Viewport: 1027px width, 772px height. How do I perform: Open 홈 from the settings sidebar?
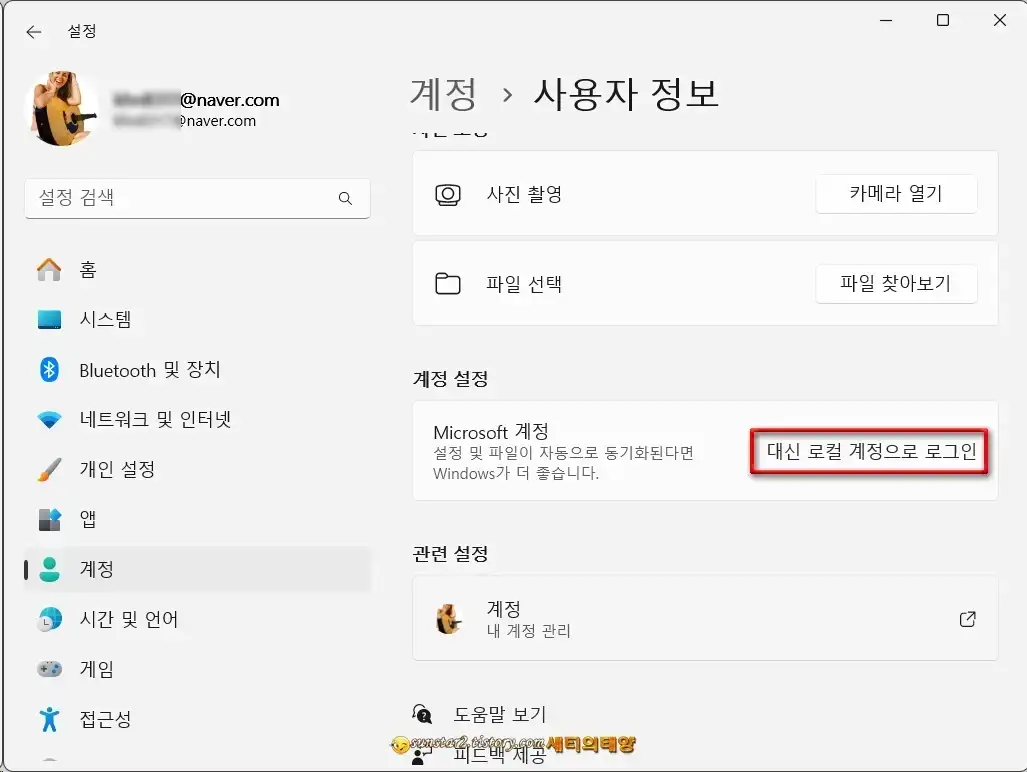(x=89, y=268)
